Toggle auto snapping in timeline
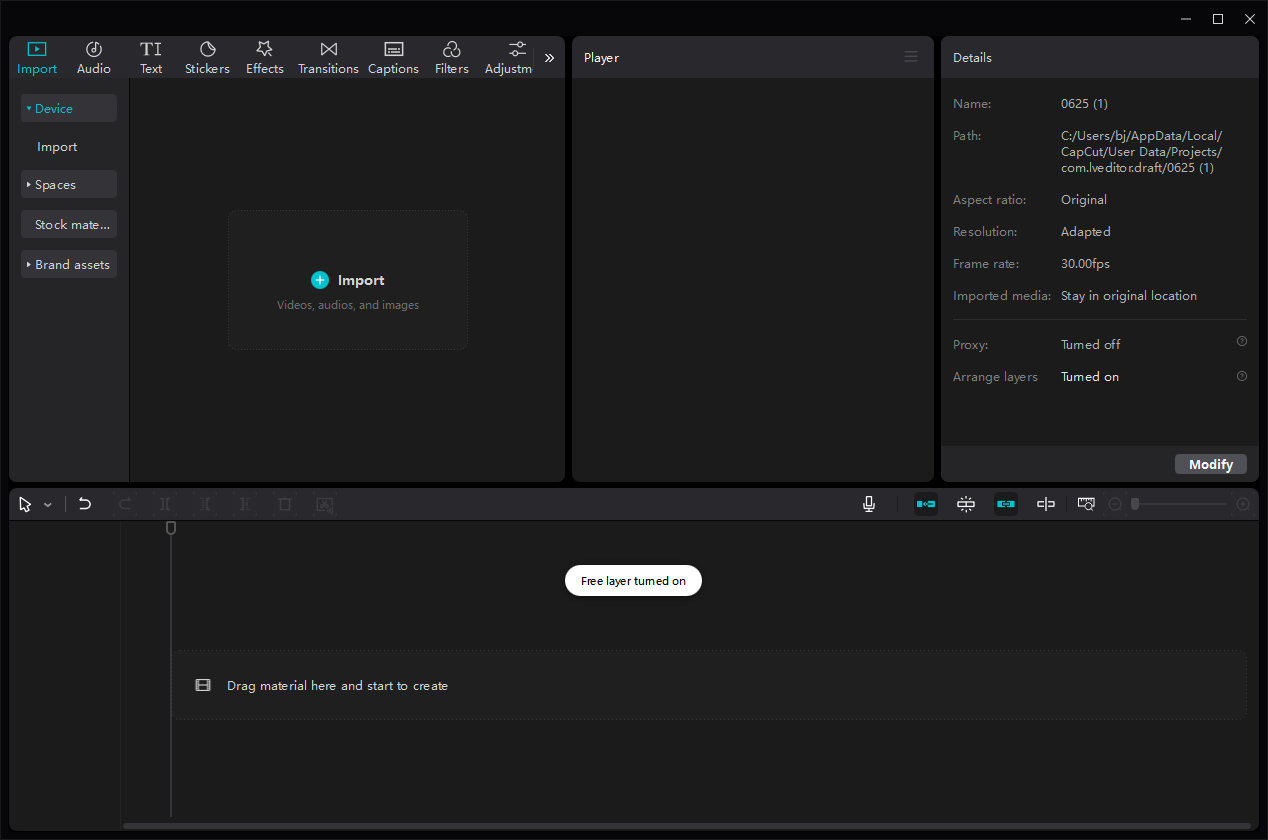 click(x=966, y=504)
